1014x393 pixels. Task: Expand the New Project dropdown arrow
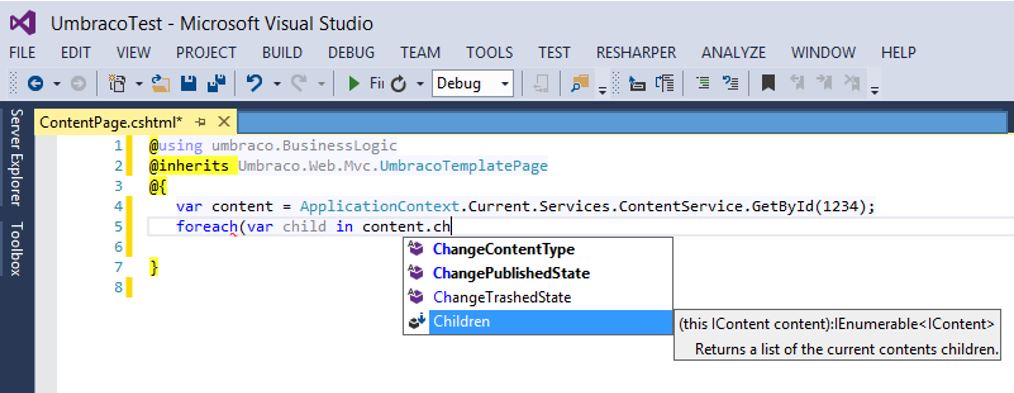coord(139,84)
